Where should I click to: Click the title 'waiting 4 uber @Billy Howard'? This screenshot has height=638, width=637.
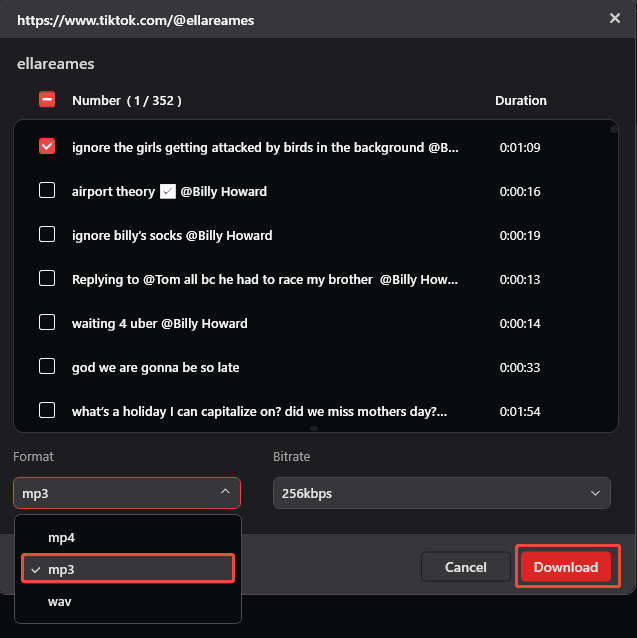point(159,323)
